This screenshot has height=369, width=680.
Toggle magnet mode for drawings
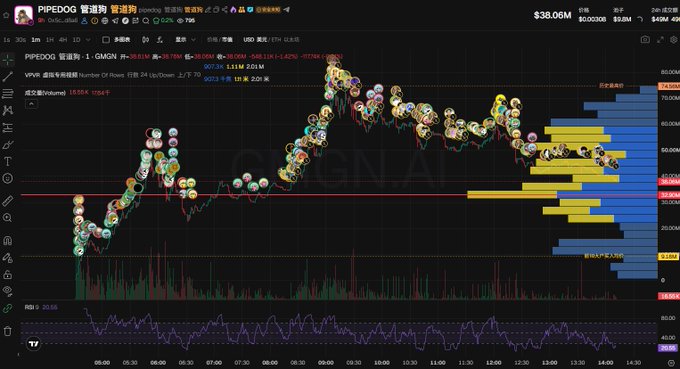[8, 240]
